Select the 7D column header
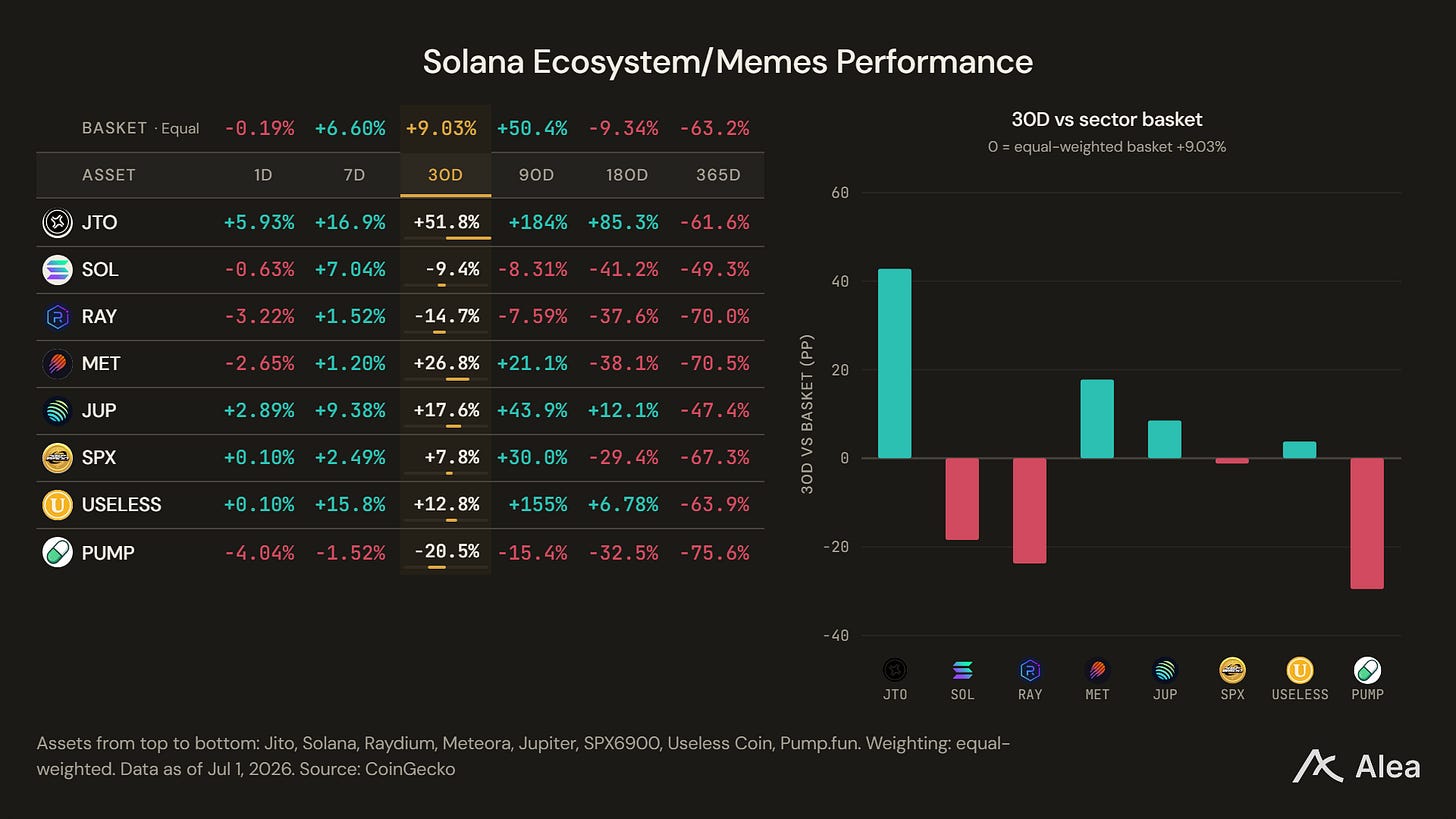 click(354, 175)
